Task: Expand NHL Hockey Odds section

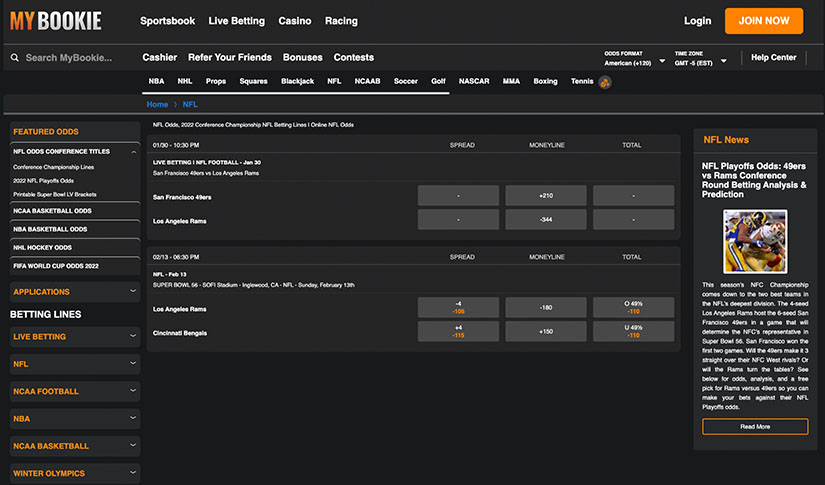Action: pos(75,248)
